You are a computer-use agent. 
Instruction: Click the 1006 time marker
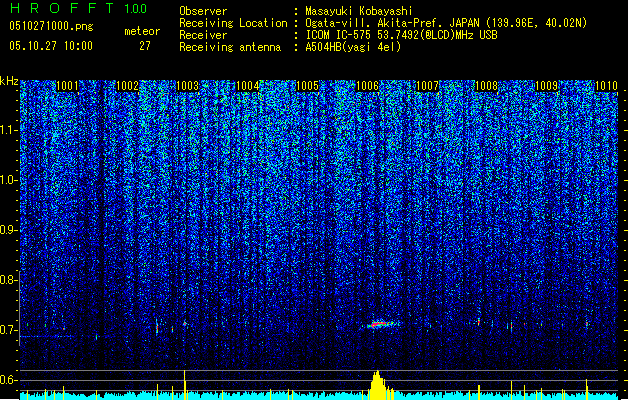(367, 86)
